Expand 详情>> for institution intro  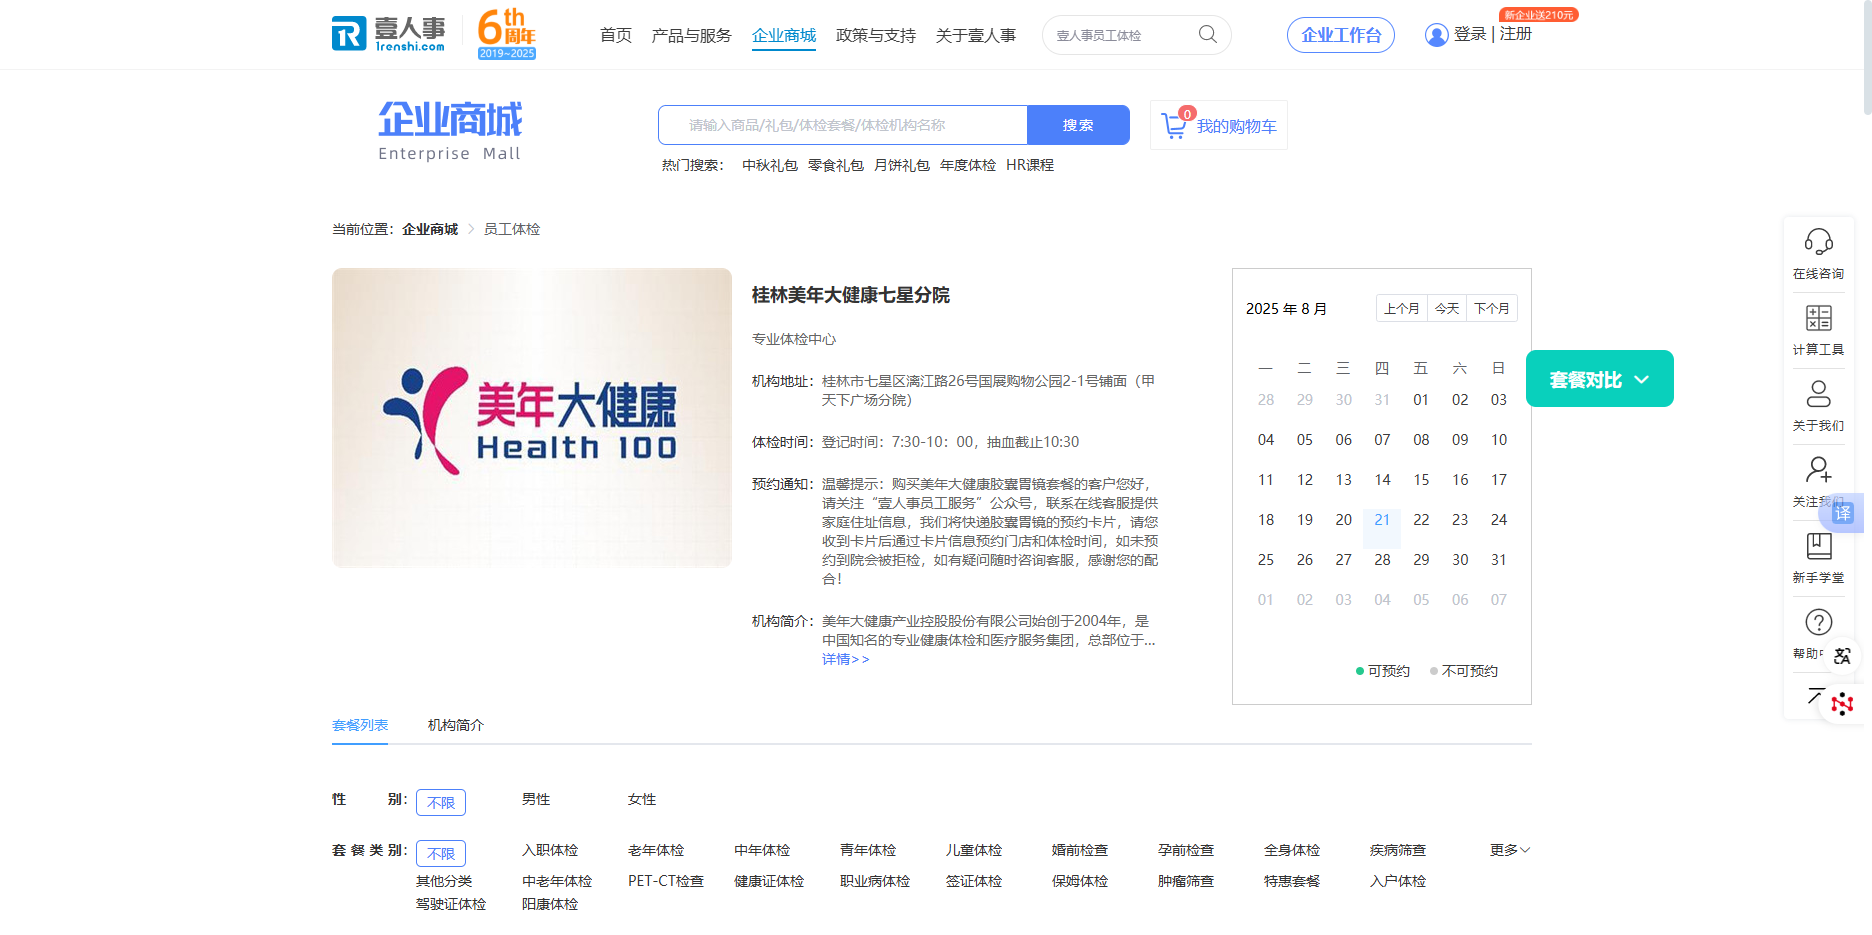[x=845, y=659]
